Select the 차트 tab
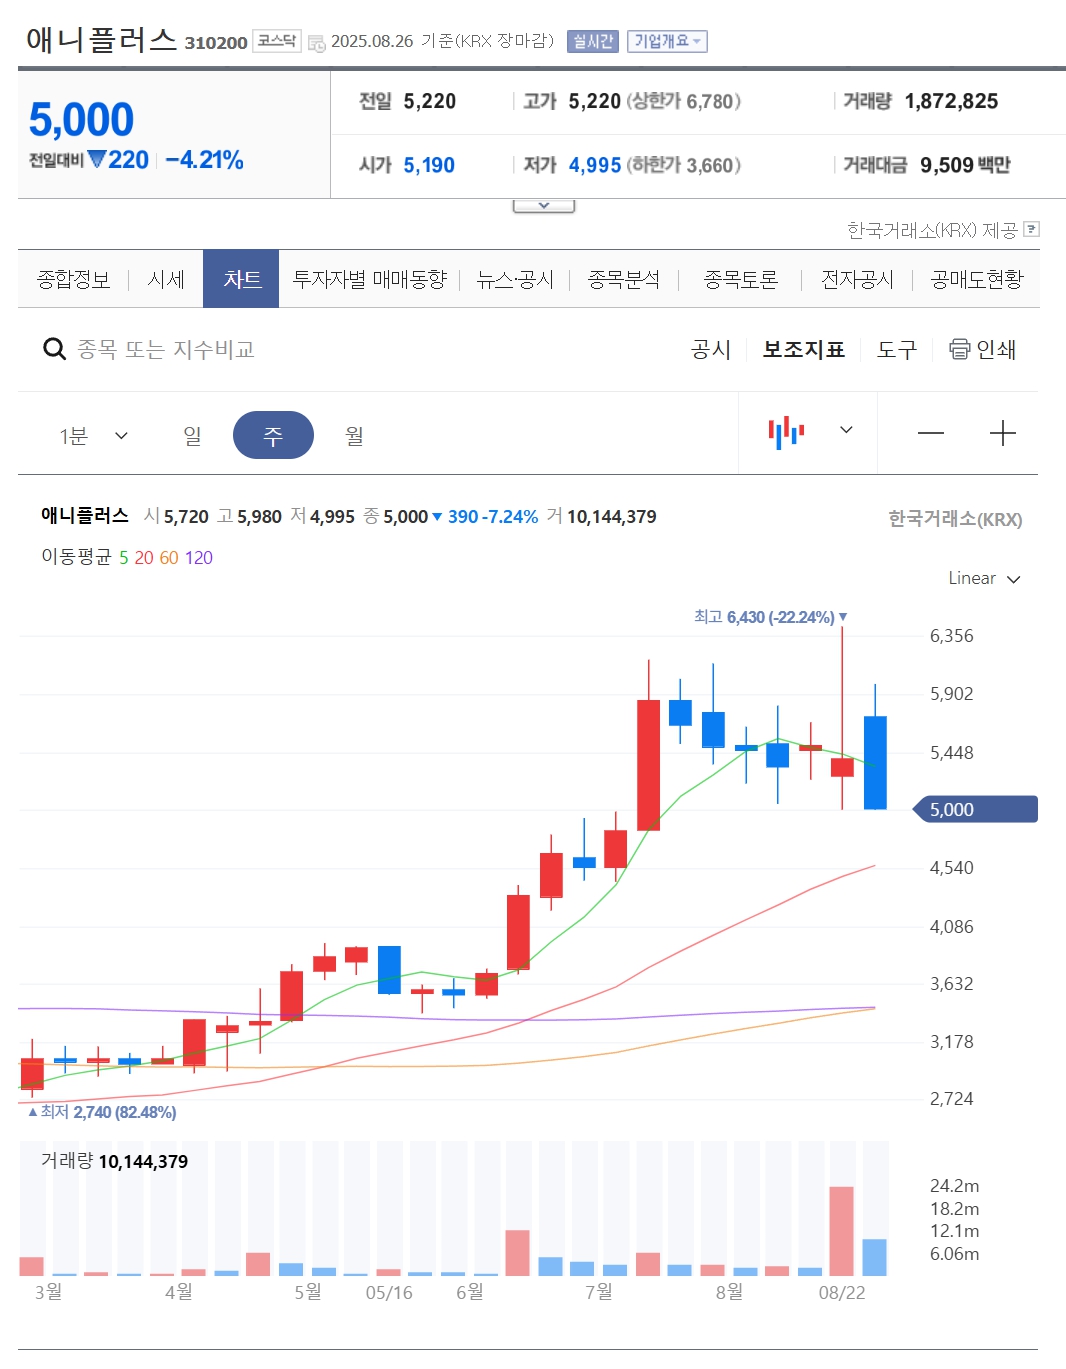This screenshot has width=1066, height=1369. pos(241,279)
